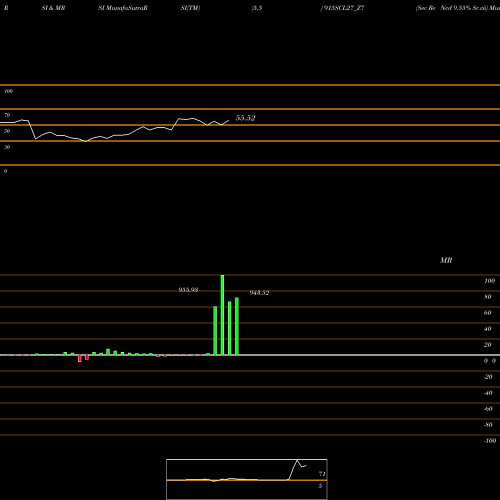The width and height of the screenshot is (500, 500).
Task: Click the -100 label on MR axis
Action: click(490, 441)
